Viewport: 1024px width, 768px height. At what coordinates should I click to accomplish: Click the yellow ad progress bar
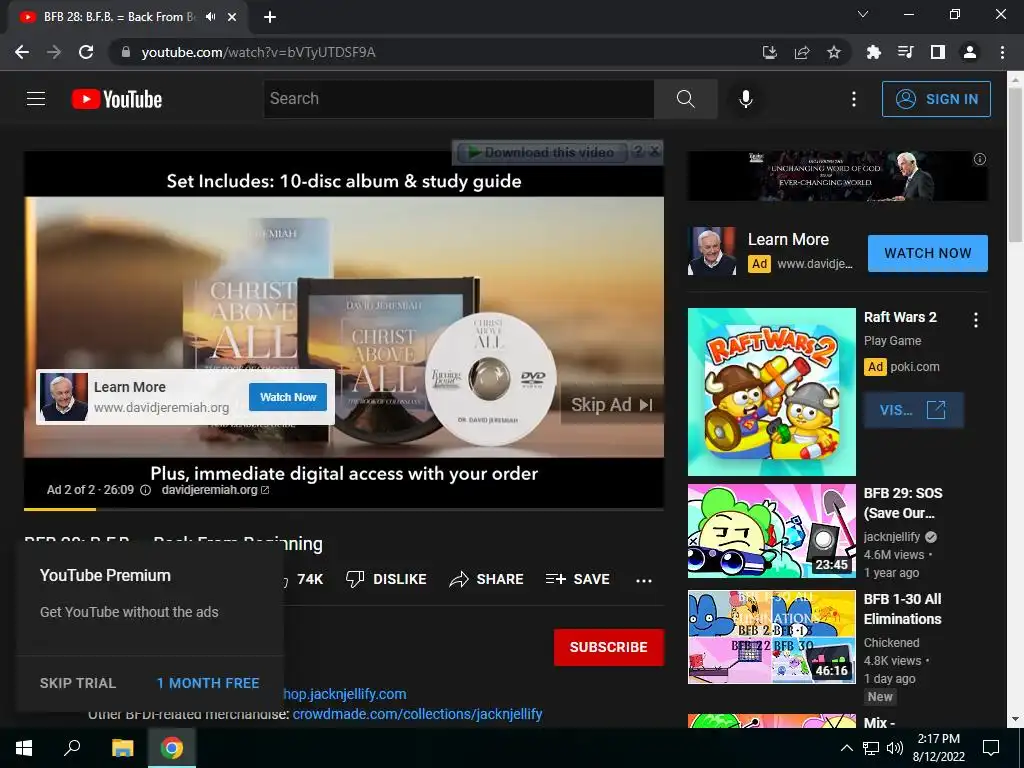coord(60,509)
